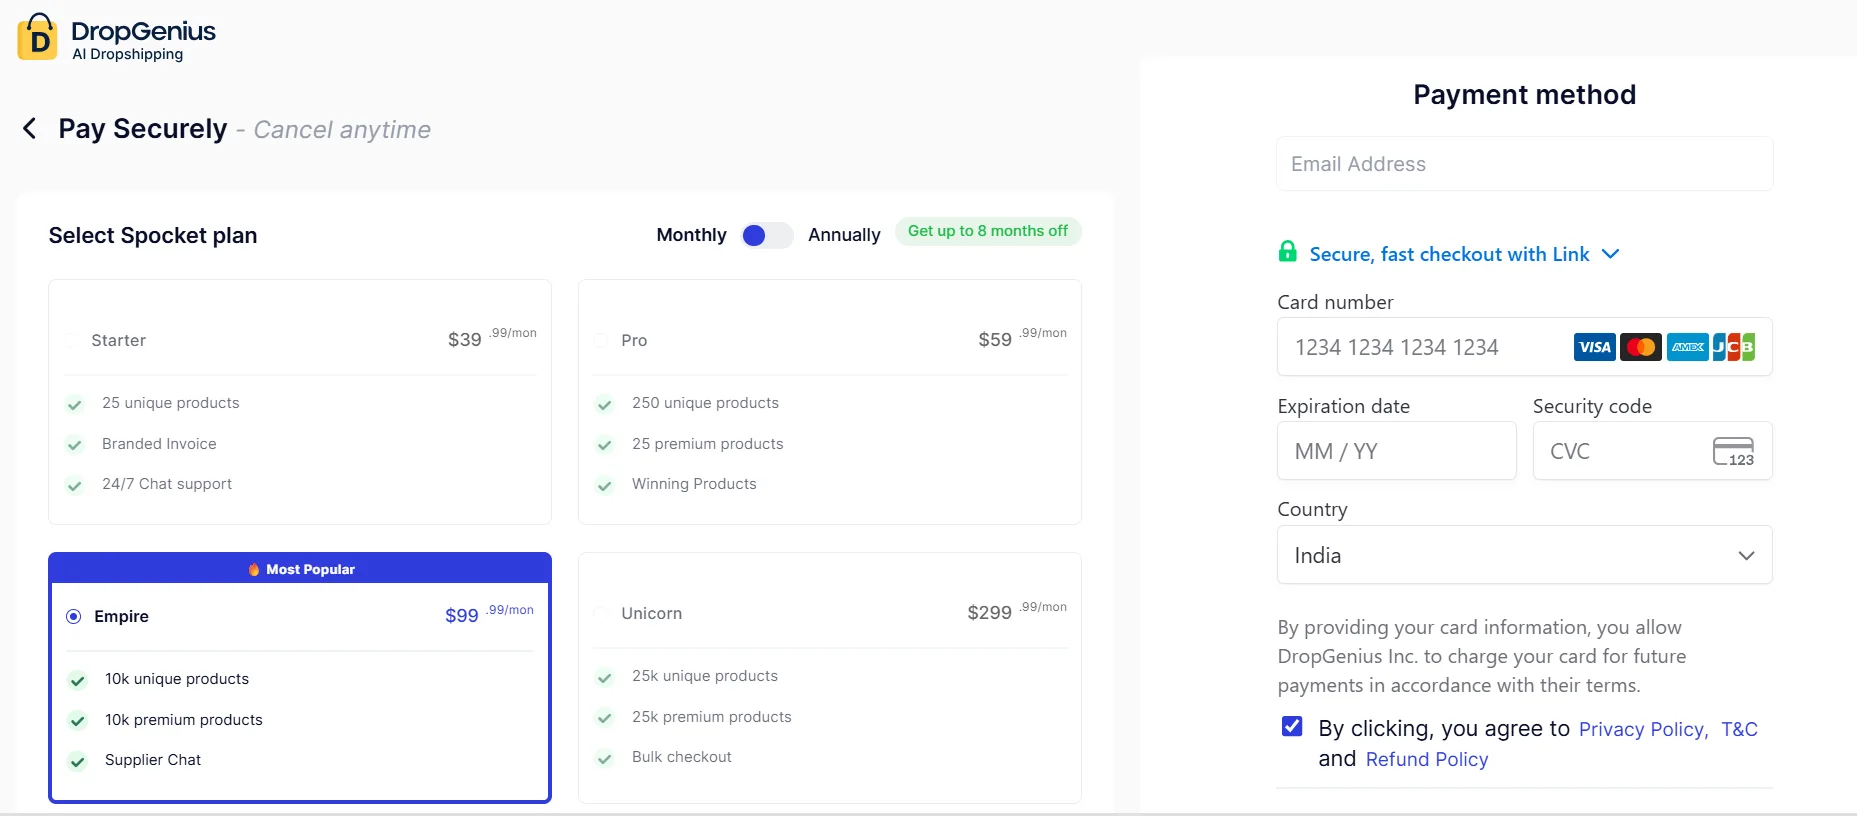Viewport: 1857px width, 816px height.
Task: Click the Visa card icon
Action: (x=1595, y=347)
